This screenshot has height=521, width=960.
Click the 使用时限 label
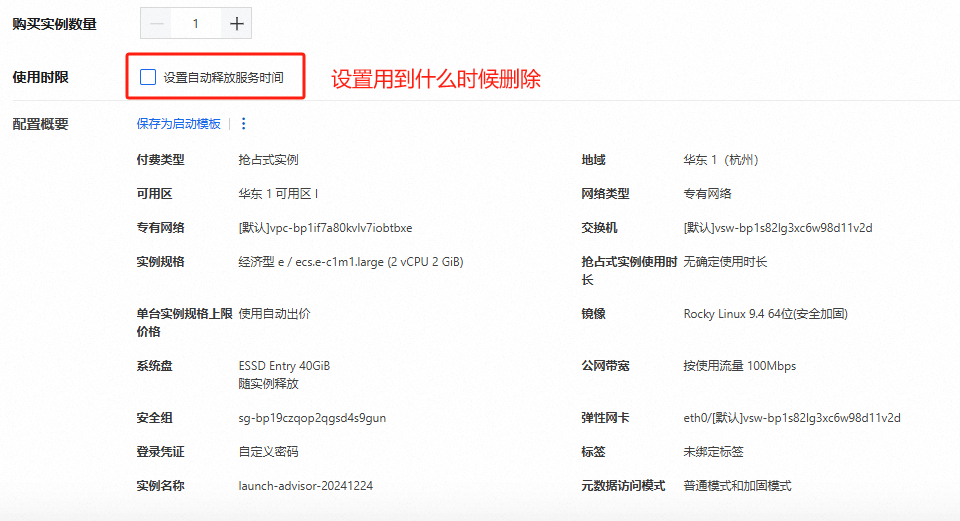pyautogui.click(x=40, y=77)
